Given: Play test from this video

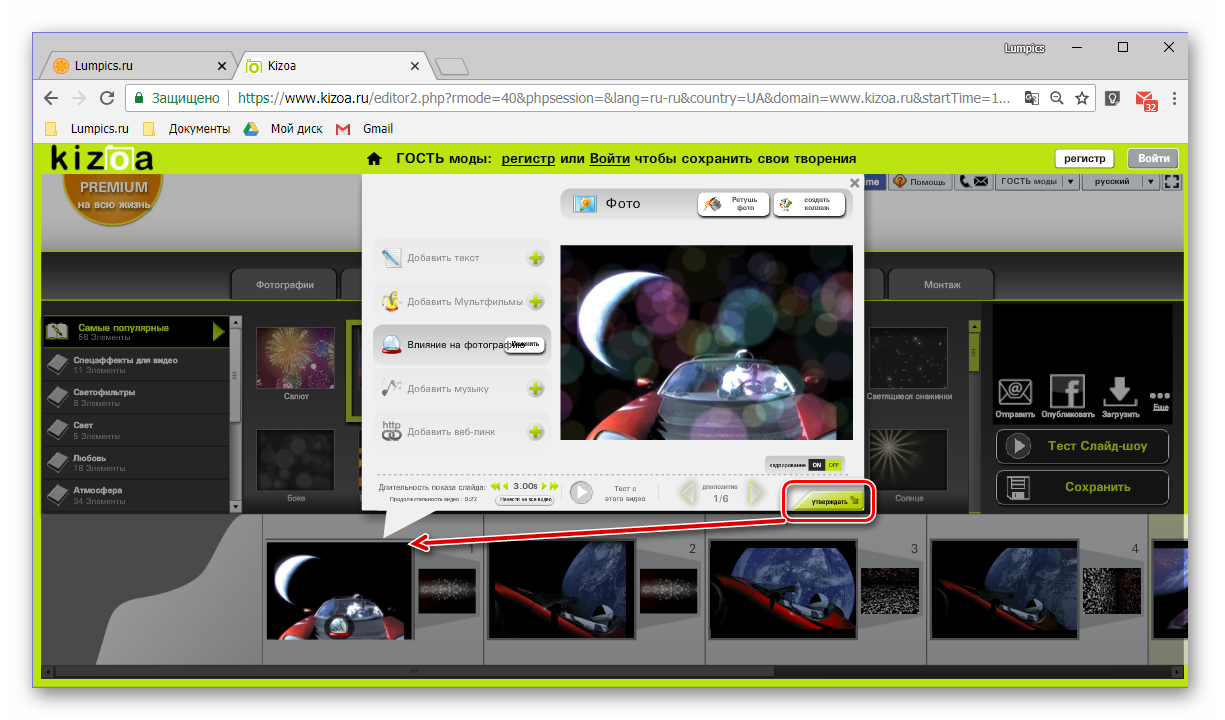Looking at the screenshot, I should (x=581, y=492).
